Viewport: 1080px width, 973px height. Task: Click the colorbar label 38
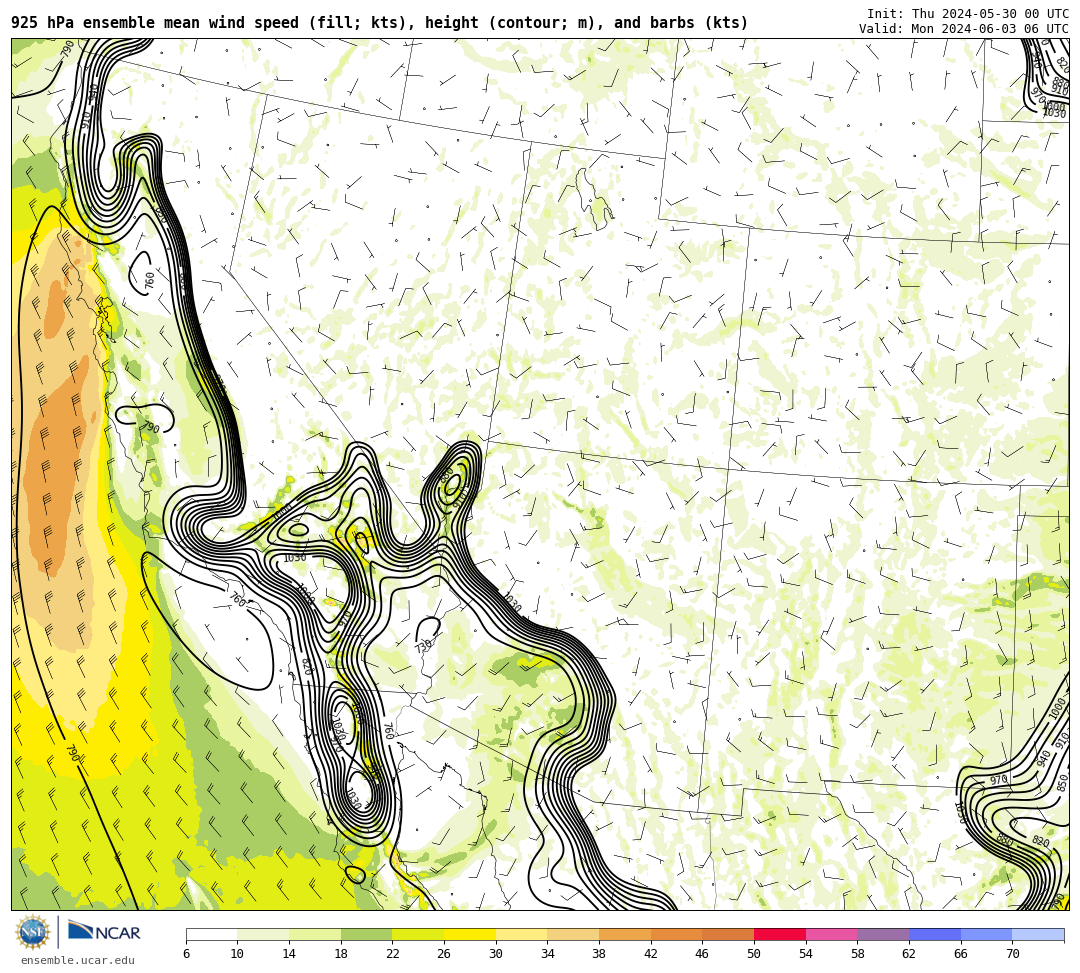point(599,954)
